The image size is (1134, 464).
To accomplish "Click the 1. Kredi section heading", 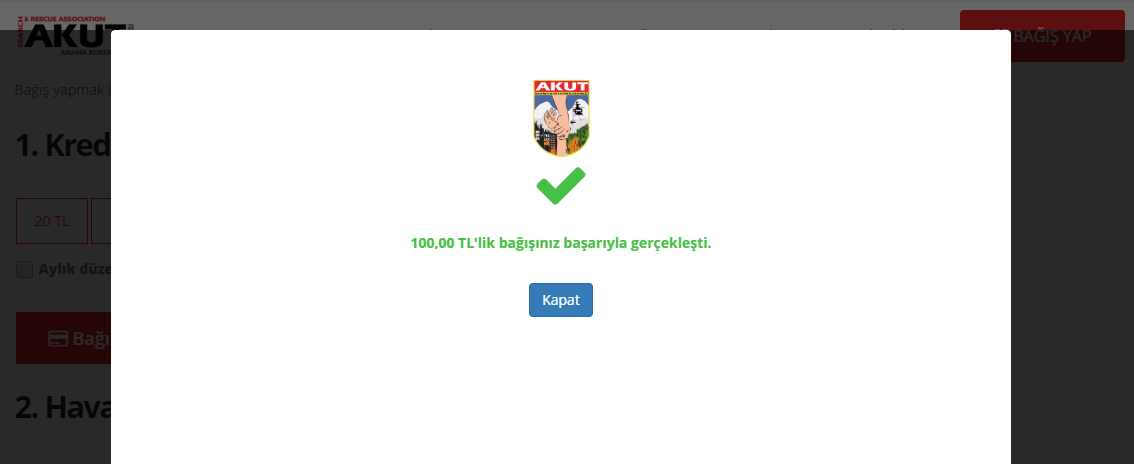I will [63, 145].
